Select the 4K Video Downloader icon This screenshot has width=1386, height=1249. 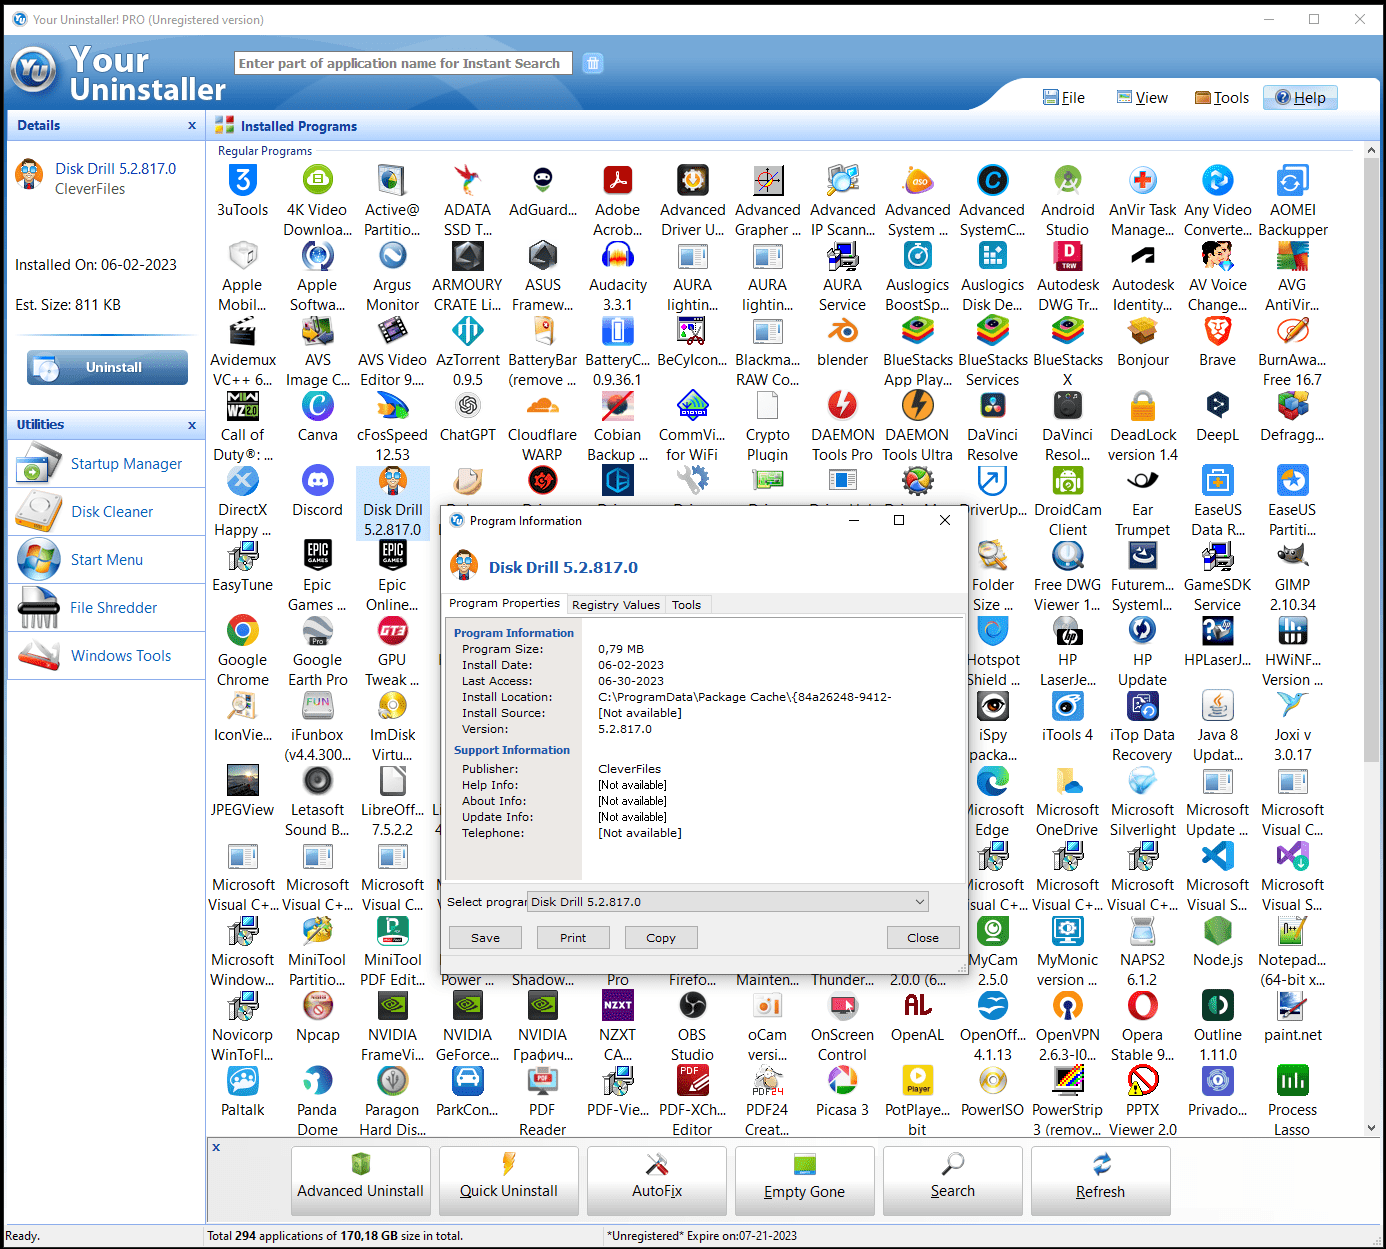318,181
